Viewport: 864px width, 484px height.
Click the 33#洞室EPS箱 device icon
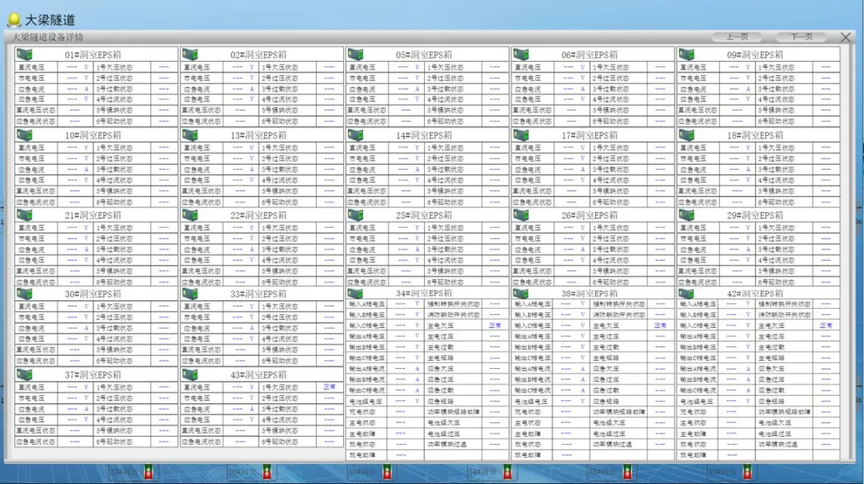(x=190, y=294)
